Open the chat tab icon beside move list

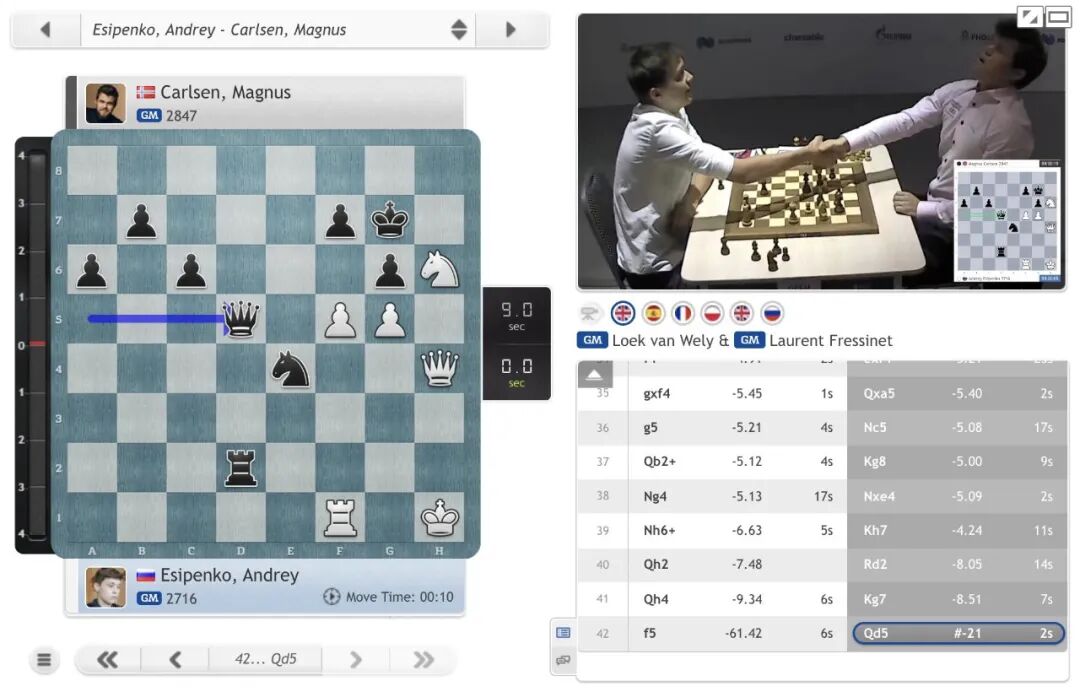coord(563,660)
